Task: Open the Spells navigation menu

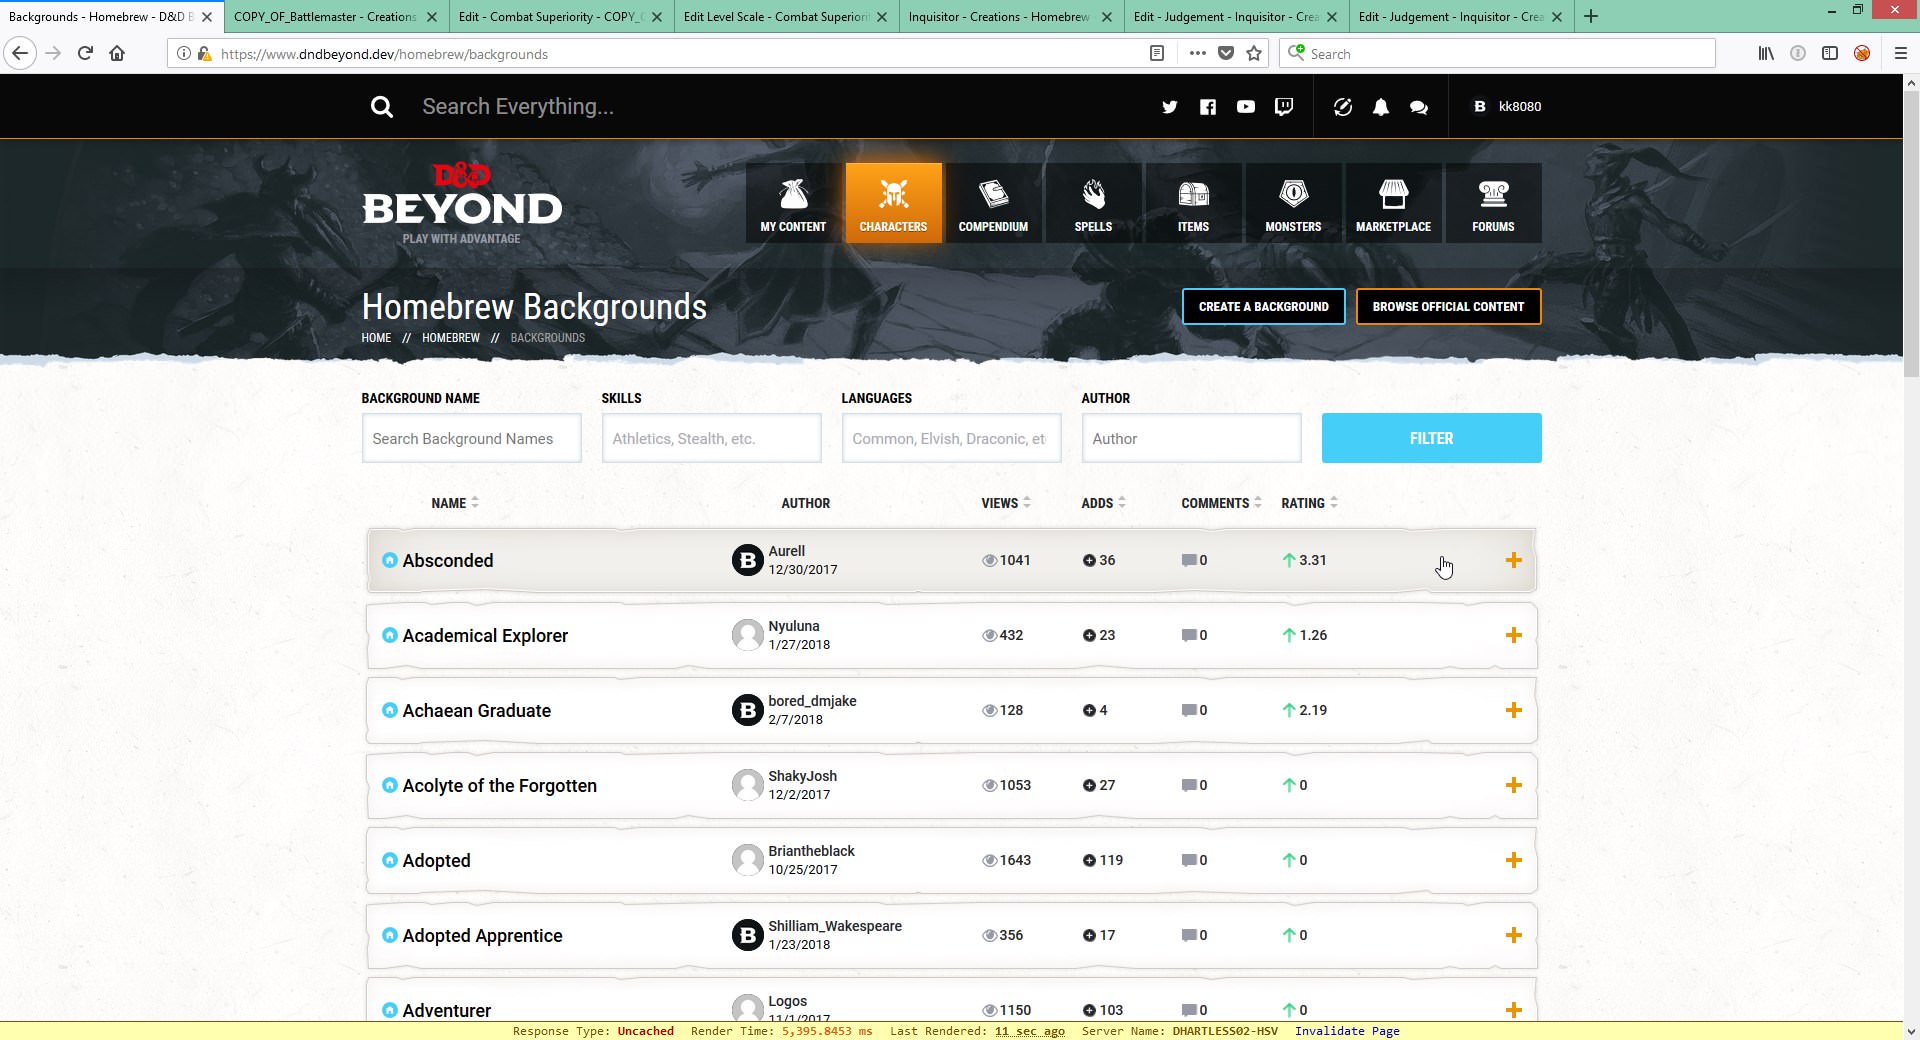Action: pos(1093,203)
